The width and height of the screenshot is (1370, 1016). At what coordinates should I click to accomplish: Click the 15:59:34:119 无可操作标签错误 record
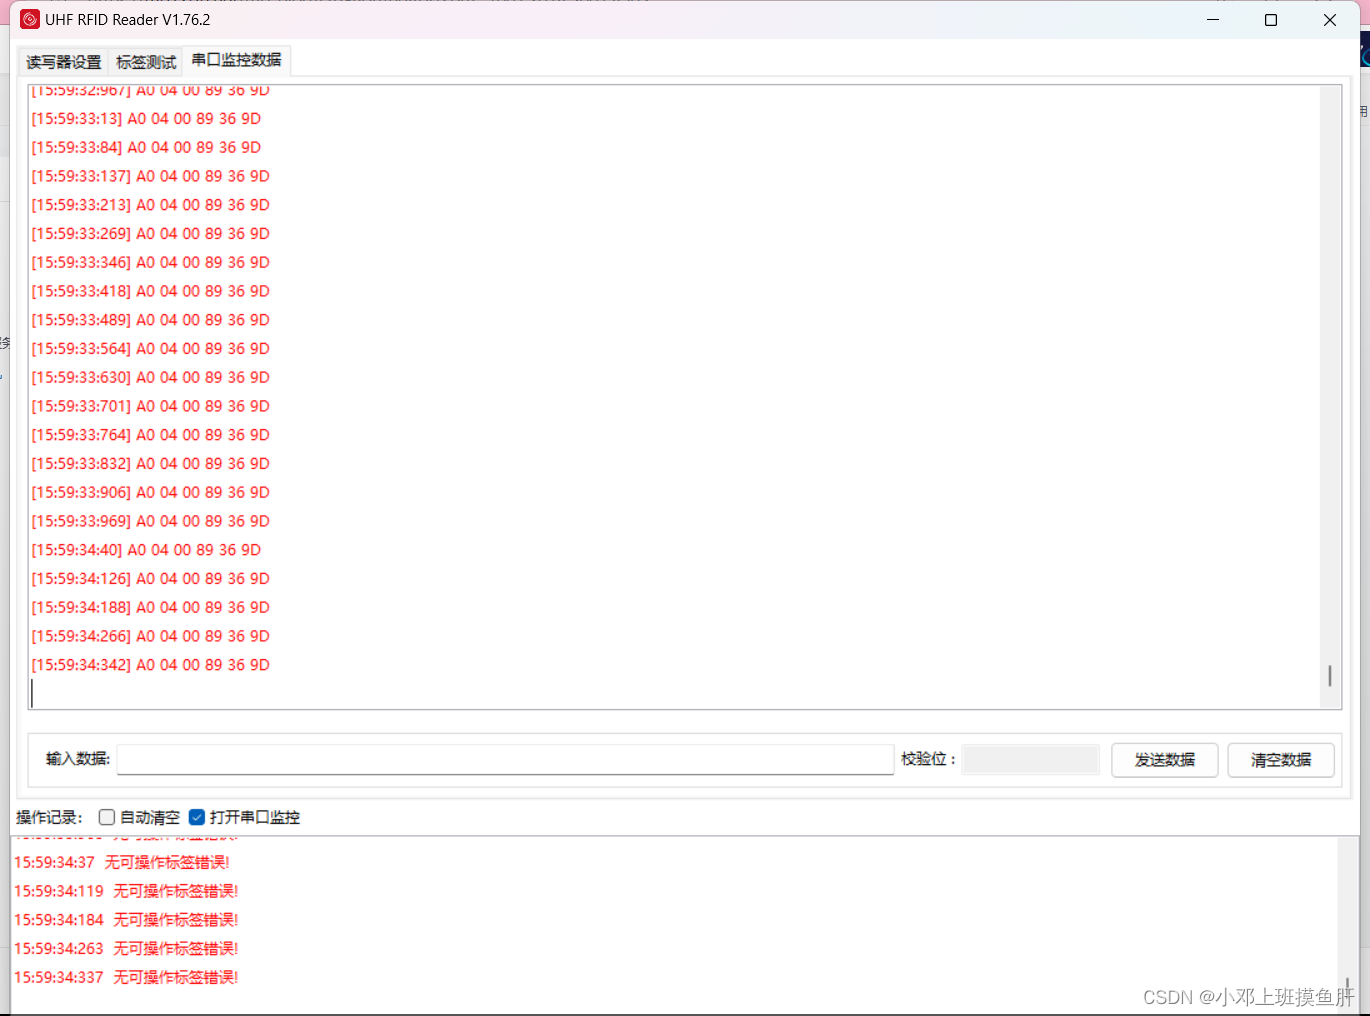point(126,891)
